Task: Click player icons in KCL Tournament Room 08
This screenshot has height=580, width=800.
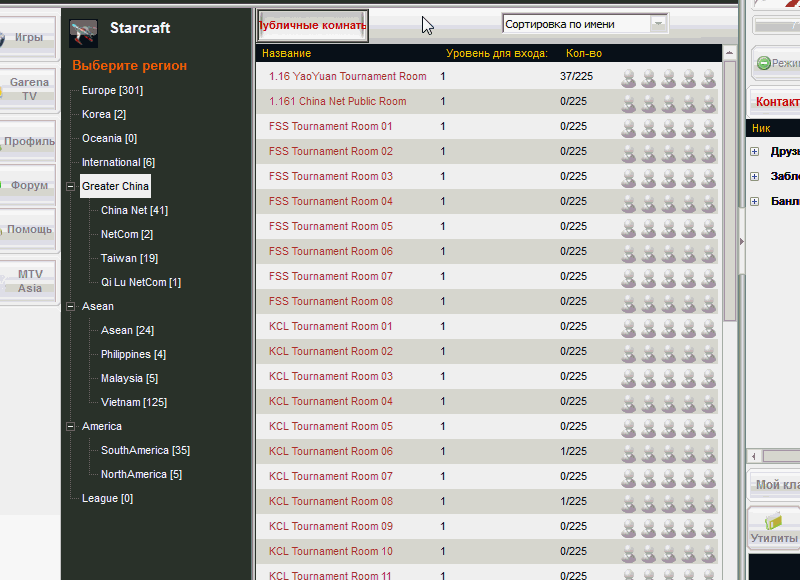Action: [668, 502]
